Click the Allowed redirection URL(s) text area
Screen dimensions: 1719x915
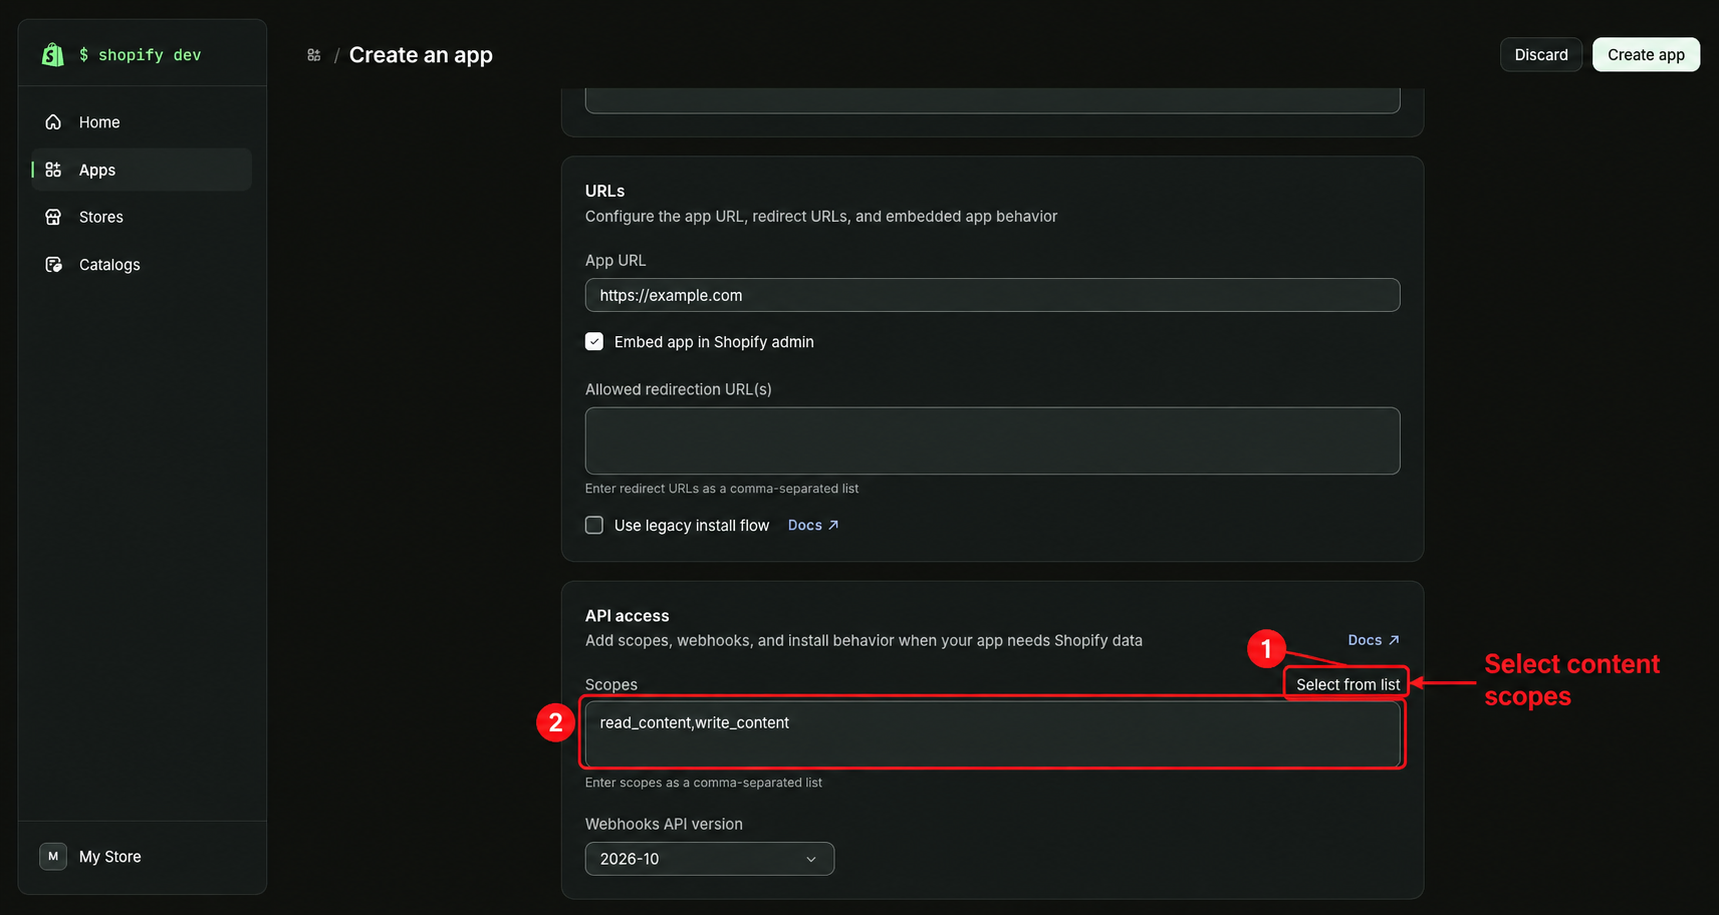point(992,441)
